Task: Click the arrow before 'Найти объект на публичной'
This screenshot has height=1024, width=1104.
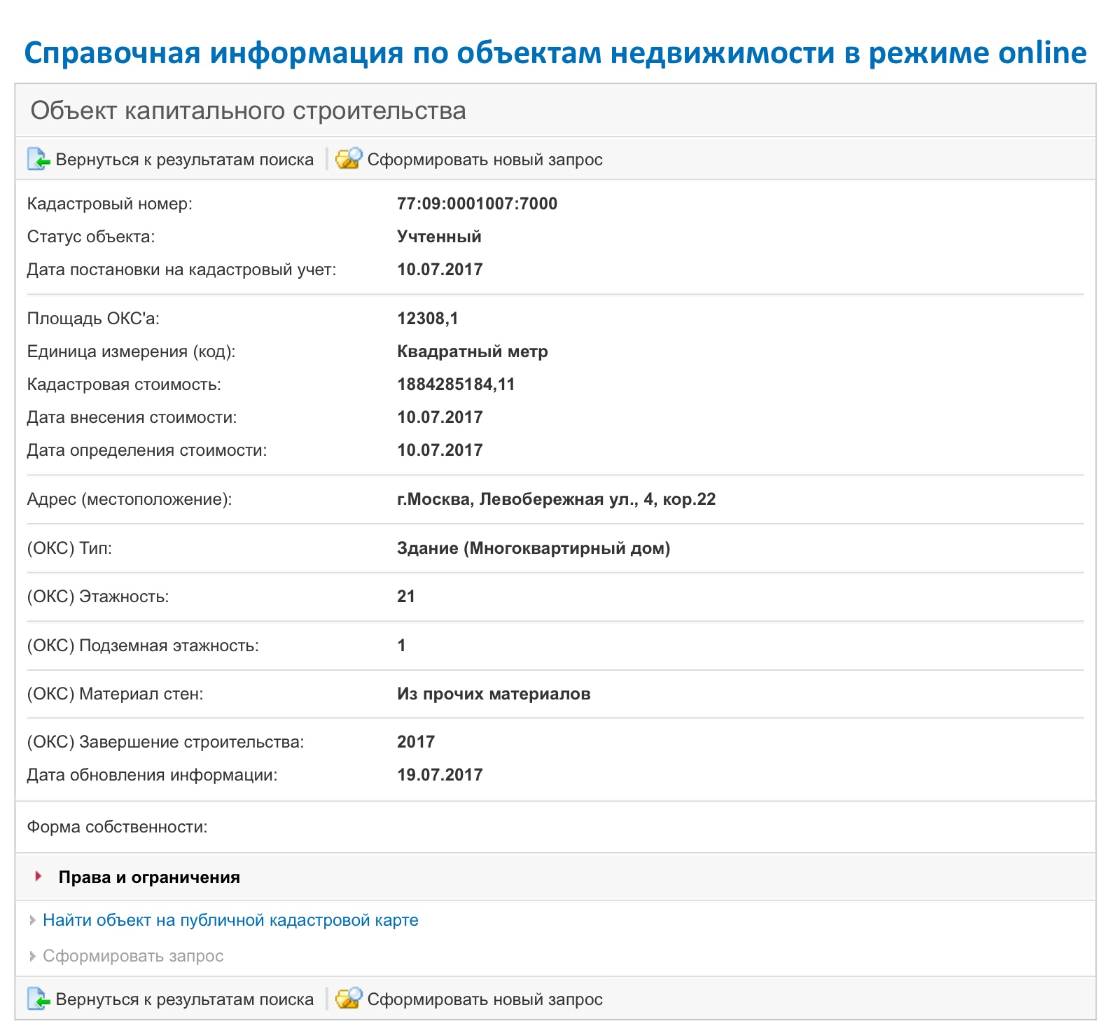Action: point(33,920)
